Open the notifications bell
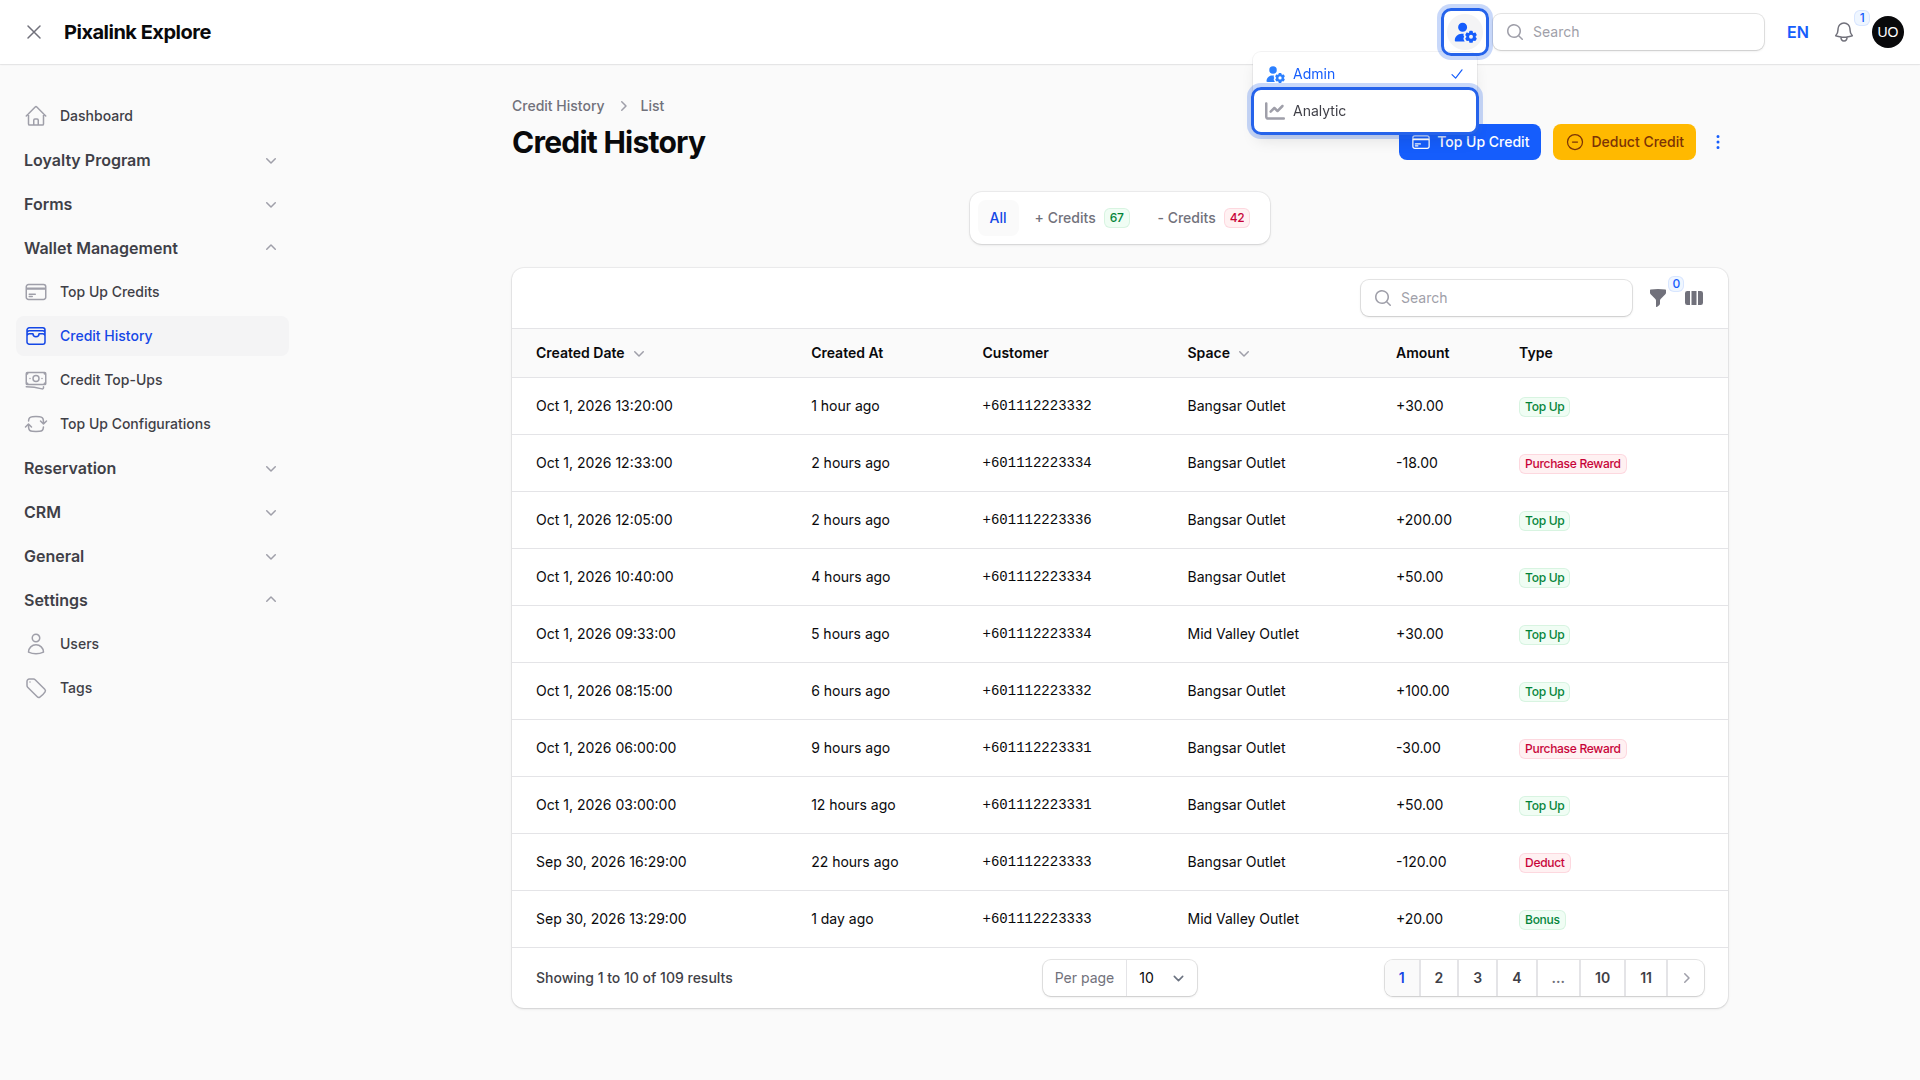The height and width of the screenshot is (1080, 1920). pos(1844,32)
